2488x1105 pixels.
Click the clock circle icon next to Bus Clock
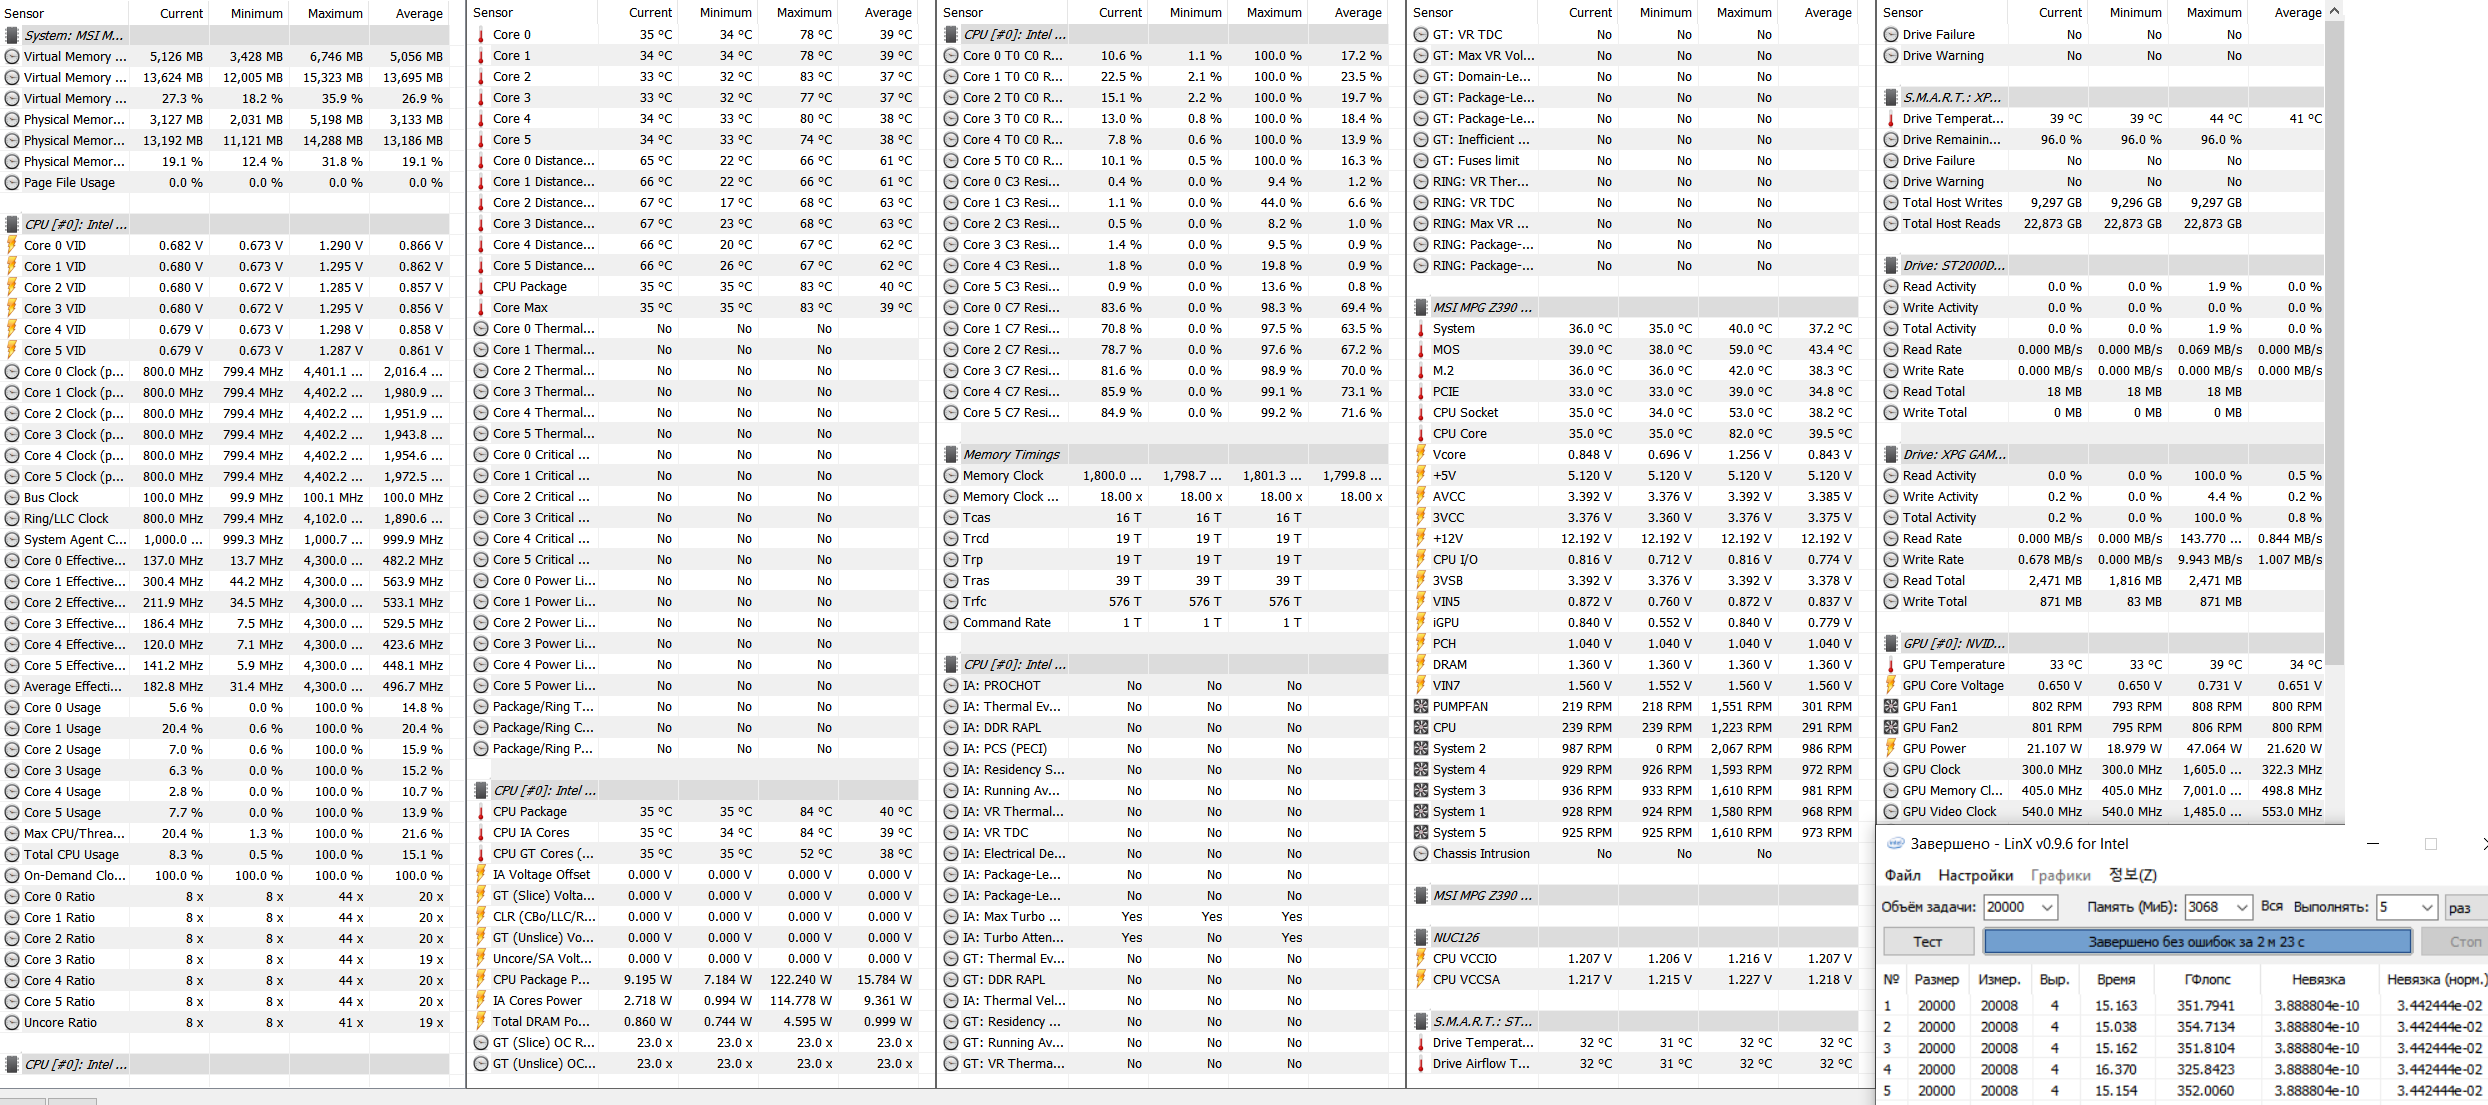[x=12, y=497]
